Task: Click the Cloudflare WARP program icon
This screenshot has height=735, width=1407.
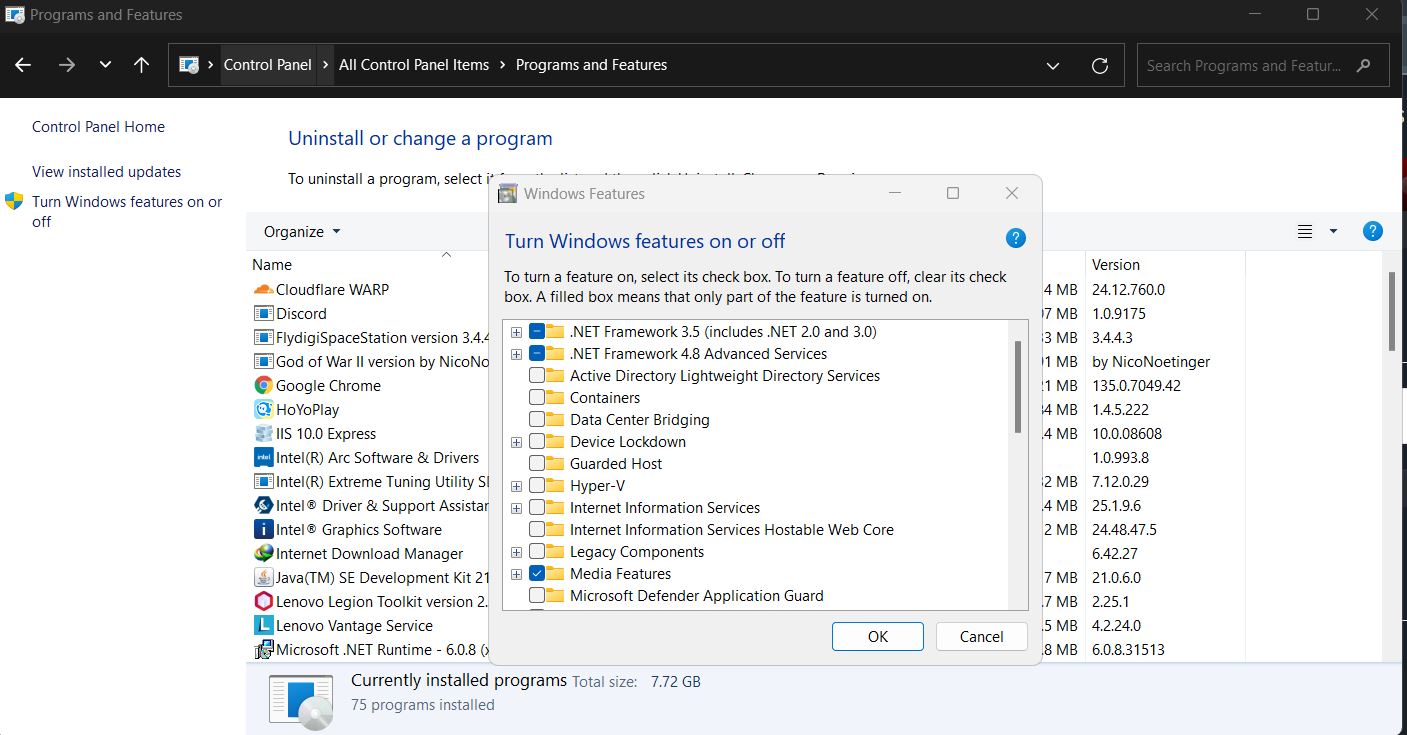Action: pyautogui.click(x=263, y=290)
